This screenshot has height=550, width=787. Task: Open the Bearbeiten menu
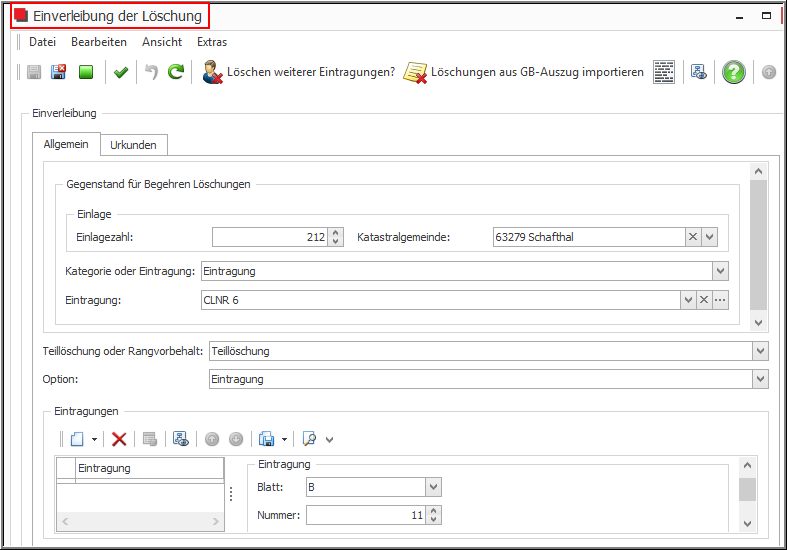pyautogui.click(x=98, y=42)
